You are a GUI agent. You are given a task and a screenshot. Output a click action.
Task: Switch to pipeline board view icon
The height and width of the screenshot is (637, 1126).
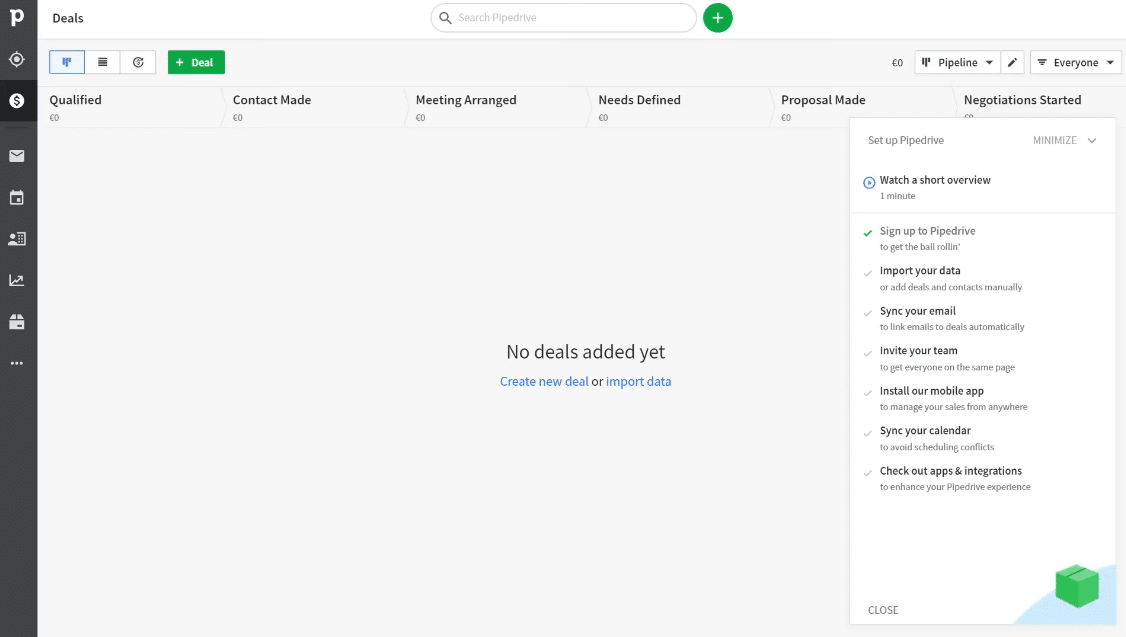coord(67,62)
